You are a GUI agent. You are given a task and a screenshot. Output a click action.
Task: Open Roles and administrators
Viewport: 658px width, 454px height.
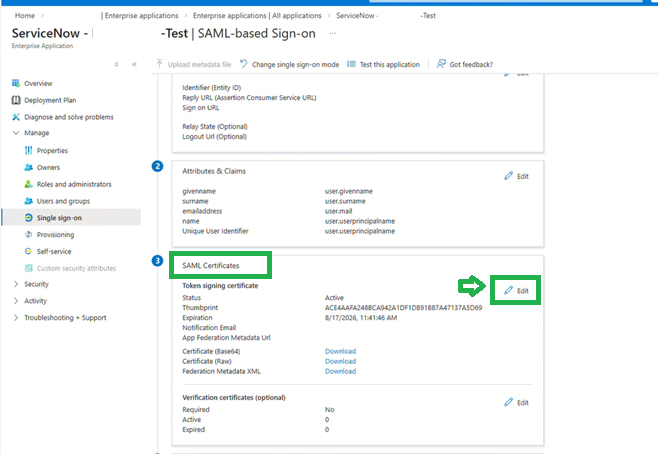coord(74,184)
